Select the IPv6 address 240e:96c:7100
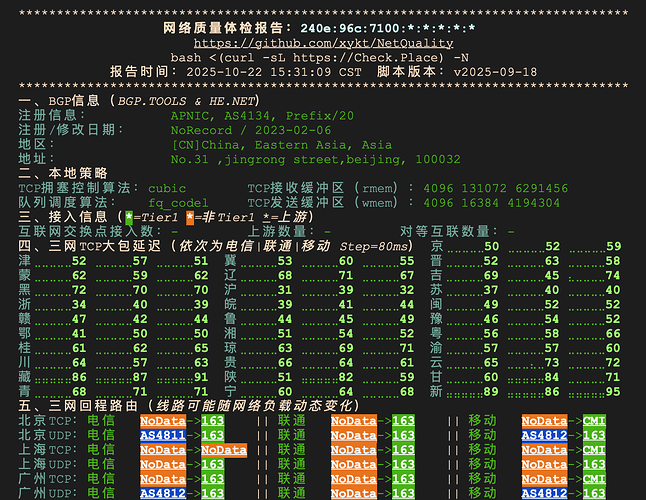Image resolution: width=646 pixels, height=500 pixels. click(x=350, y=28)
